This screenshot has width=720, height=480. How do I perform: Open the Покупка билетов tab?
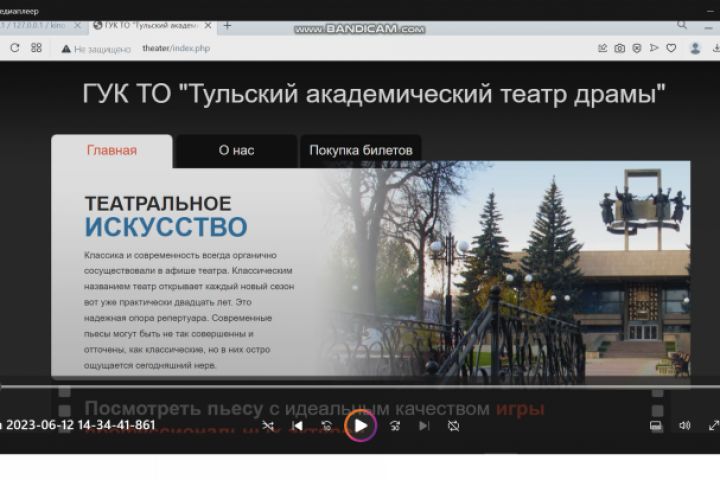point(360,151)
